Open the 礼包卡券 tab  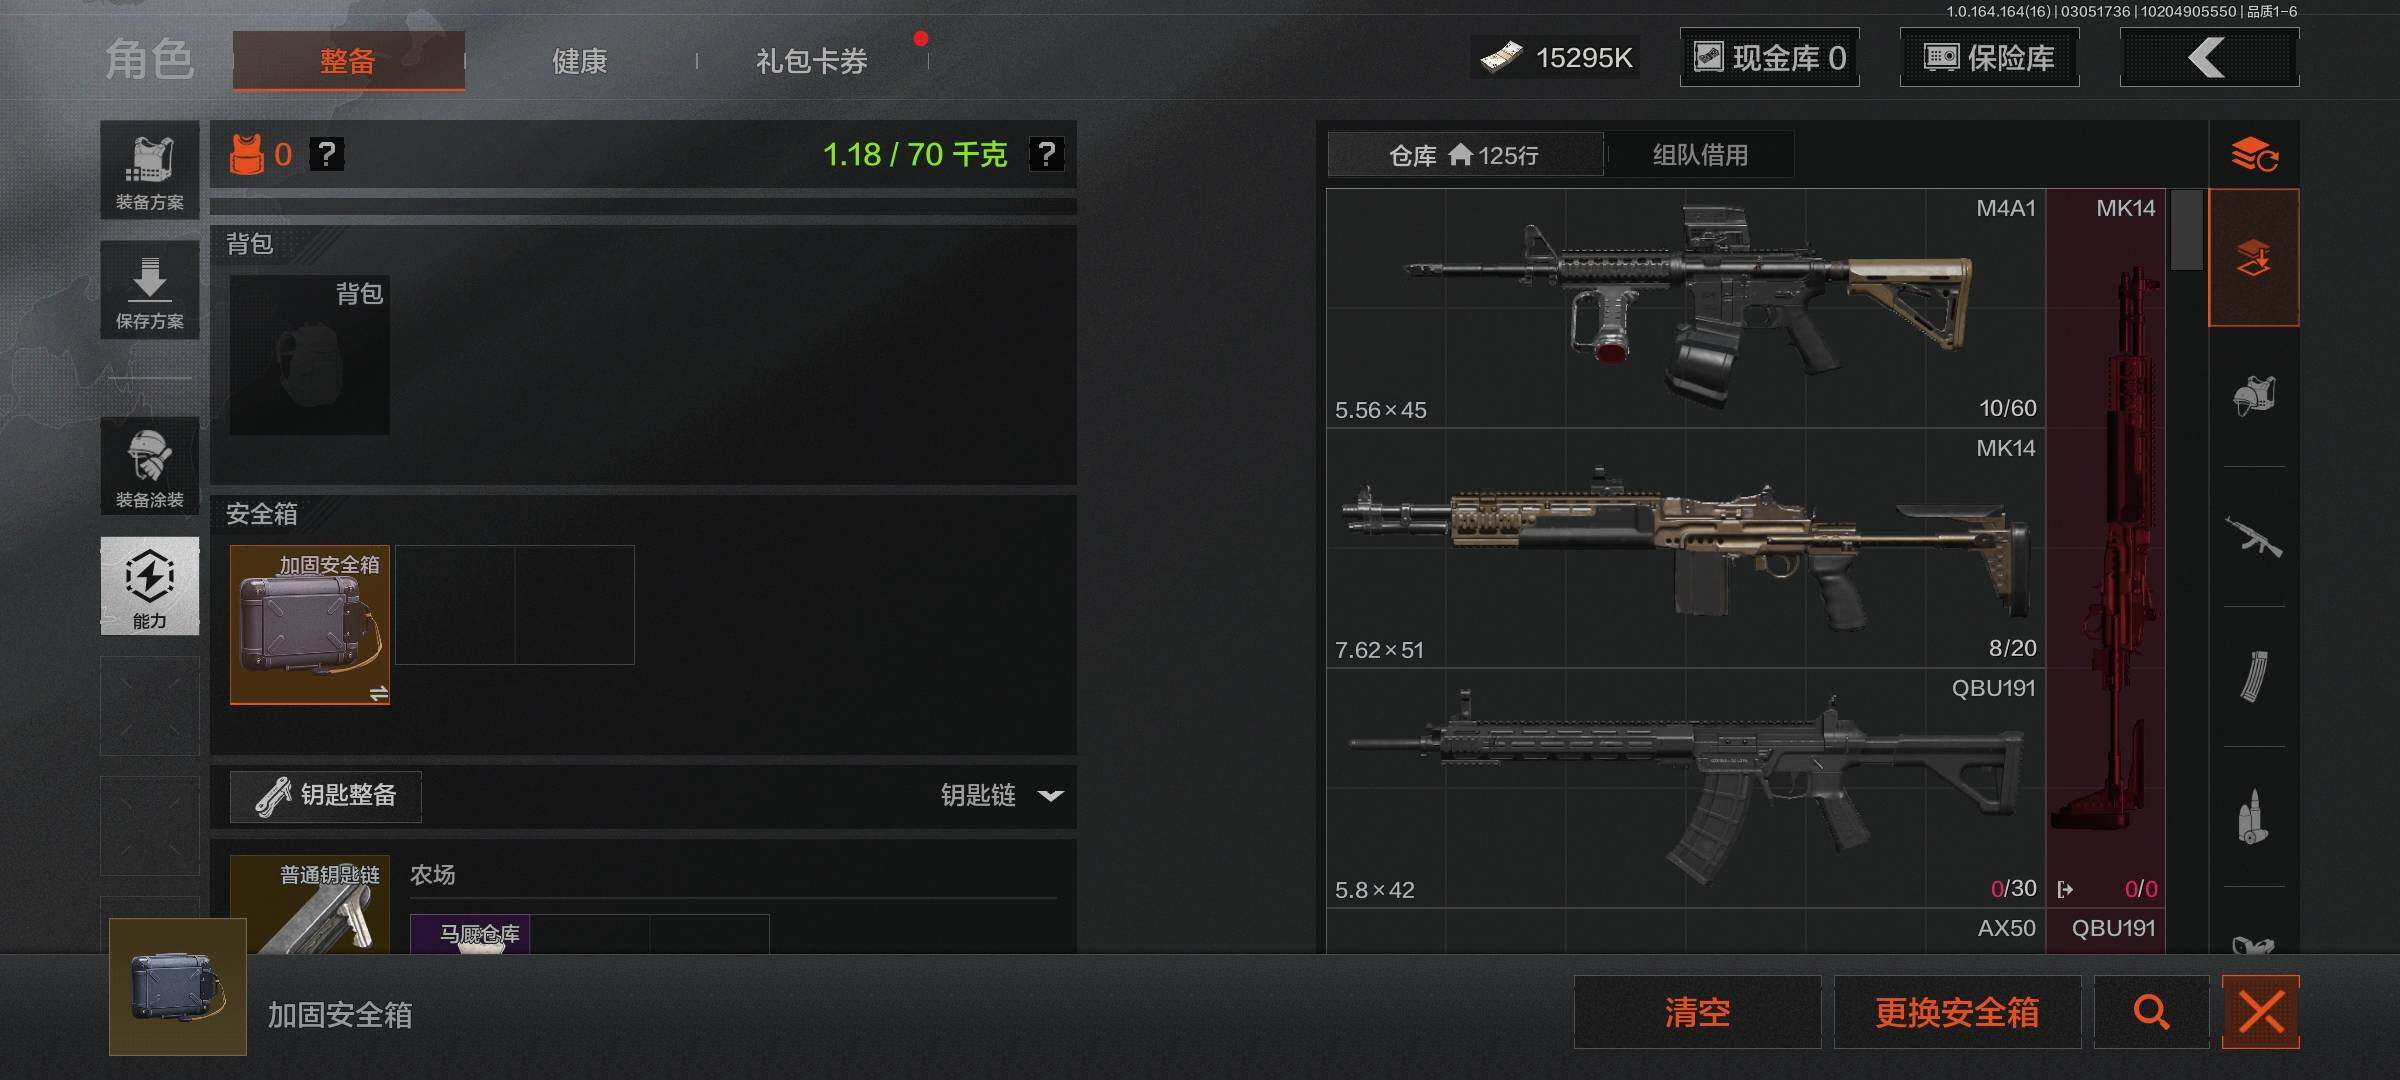click(812, 61)
